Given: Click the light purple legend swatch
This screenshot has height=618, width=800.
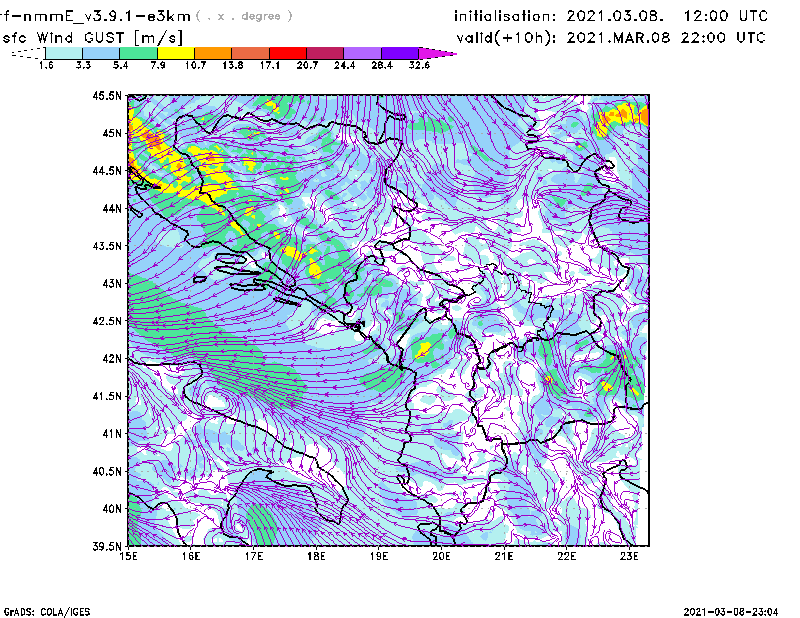Looking at the screenshot, I should (x=363, y=53).
